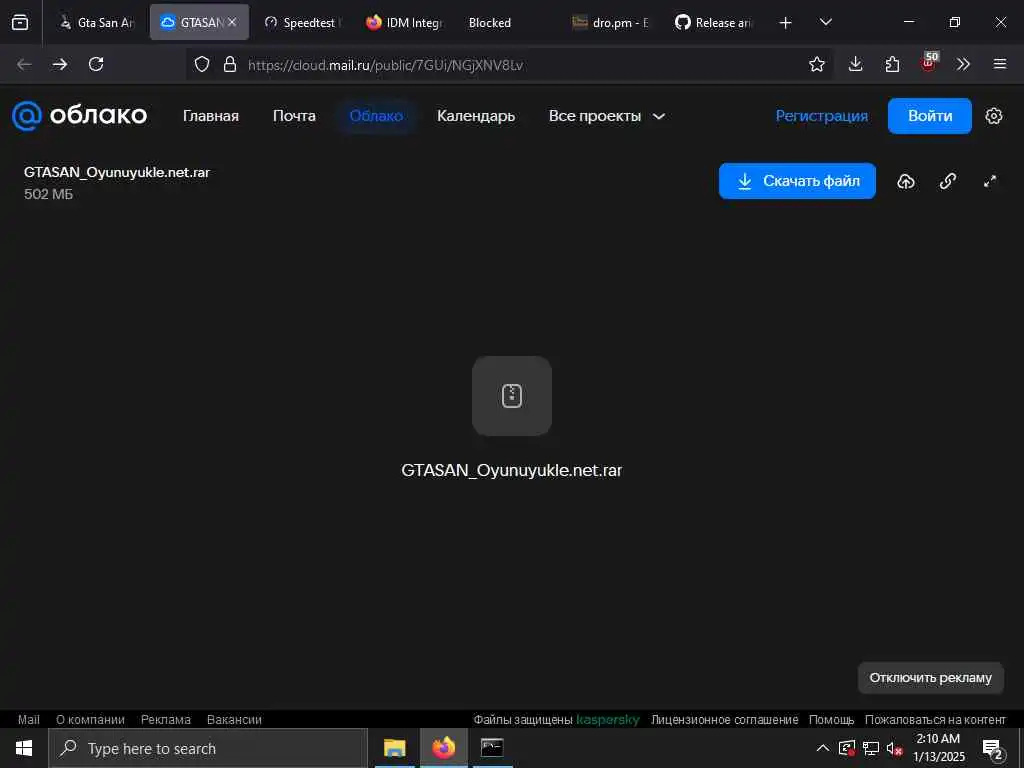Switch to IDM Integration tab
This screenshot has height=768, width=1024.
(404, 22)
